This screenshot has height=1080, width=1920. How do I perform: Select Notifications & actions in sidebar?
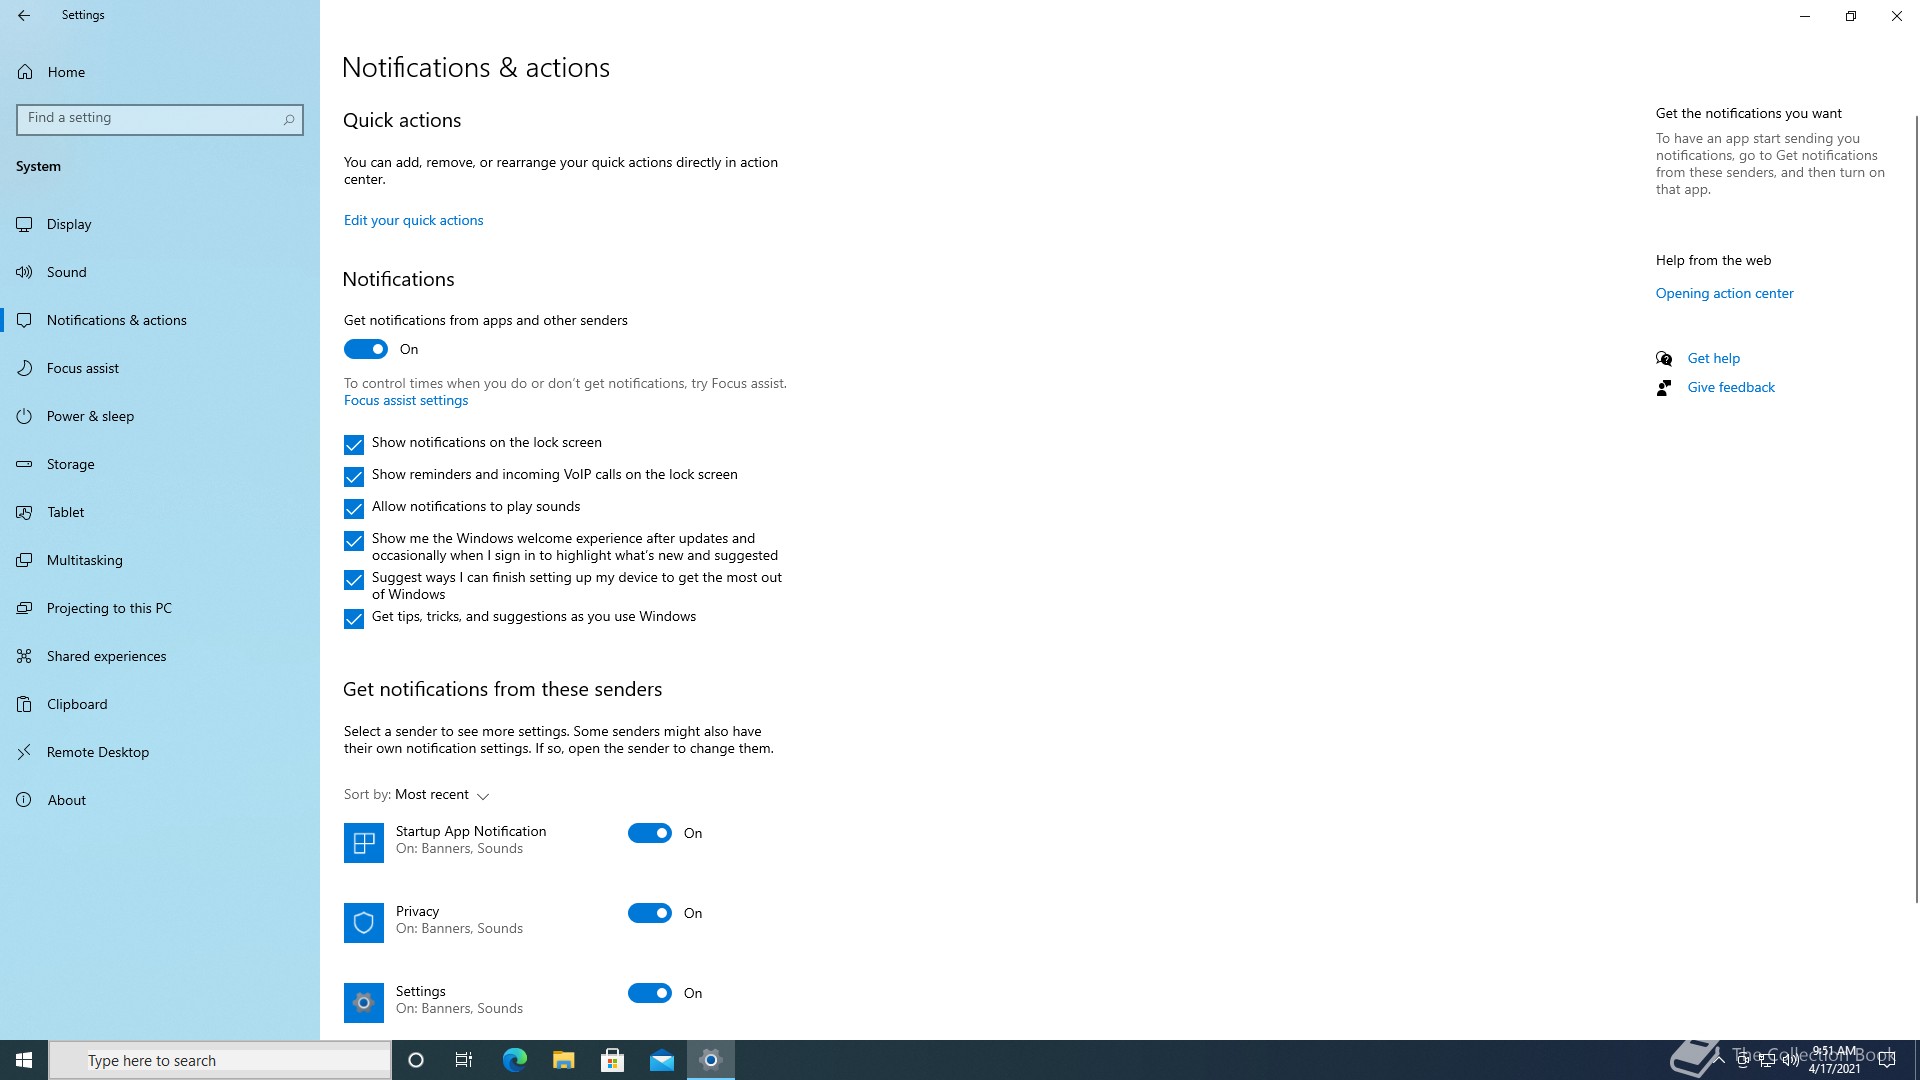click(x=160, y=320)
